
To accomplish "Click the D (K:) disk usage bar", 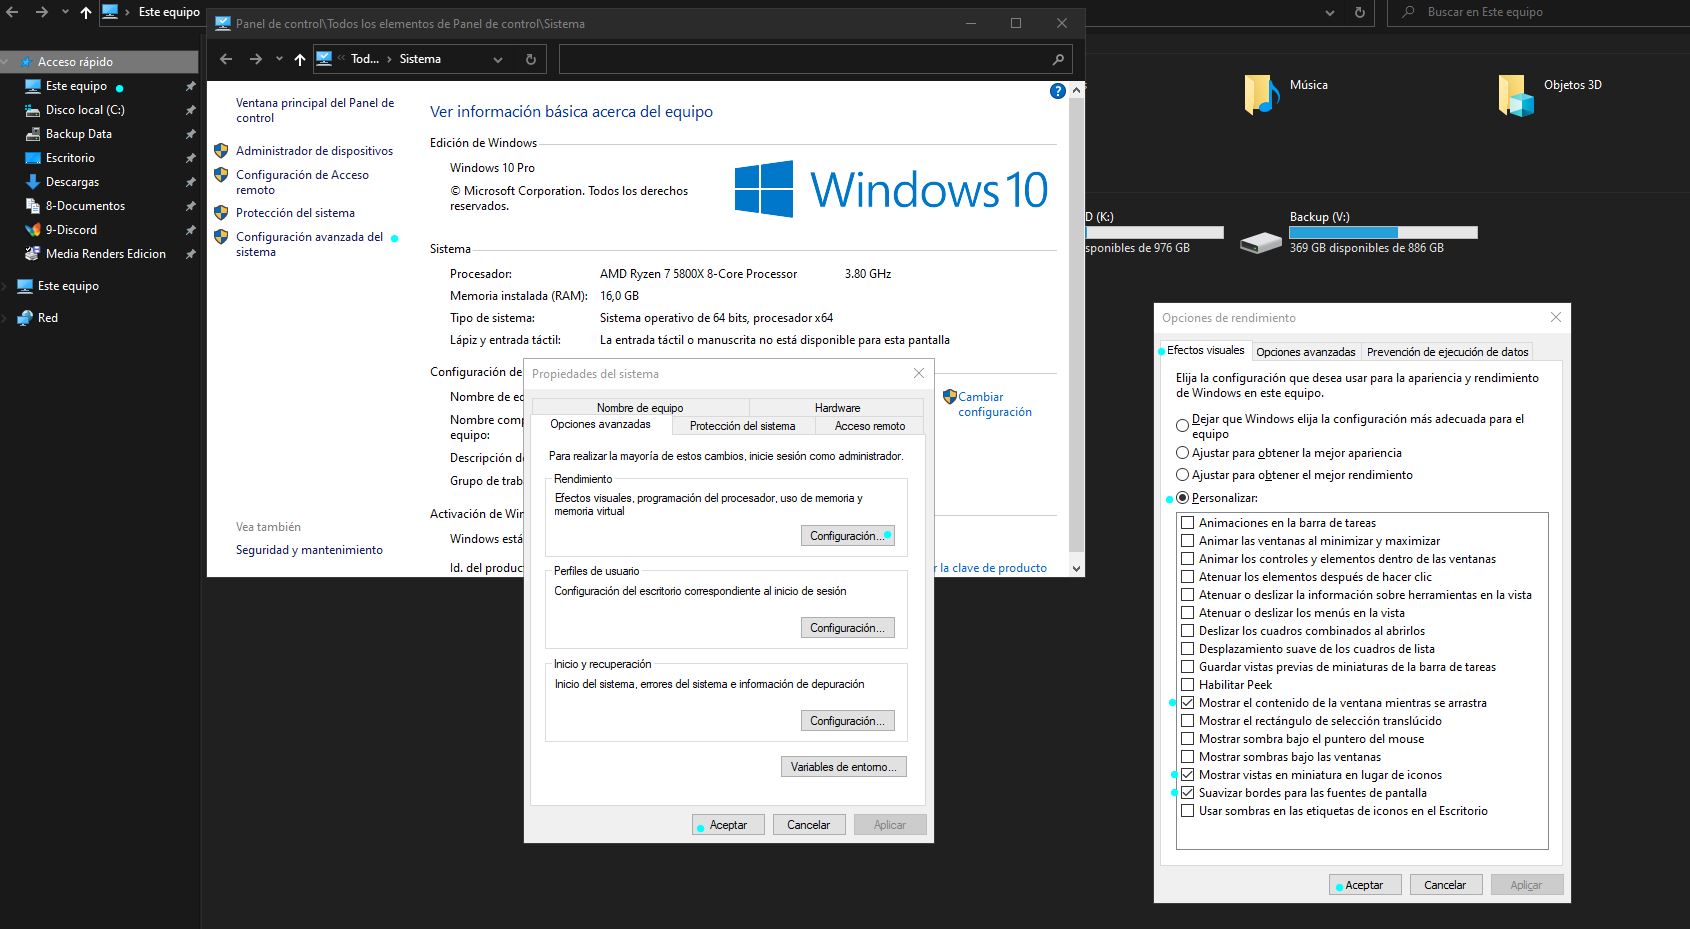I will 1154,232.
